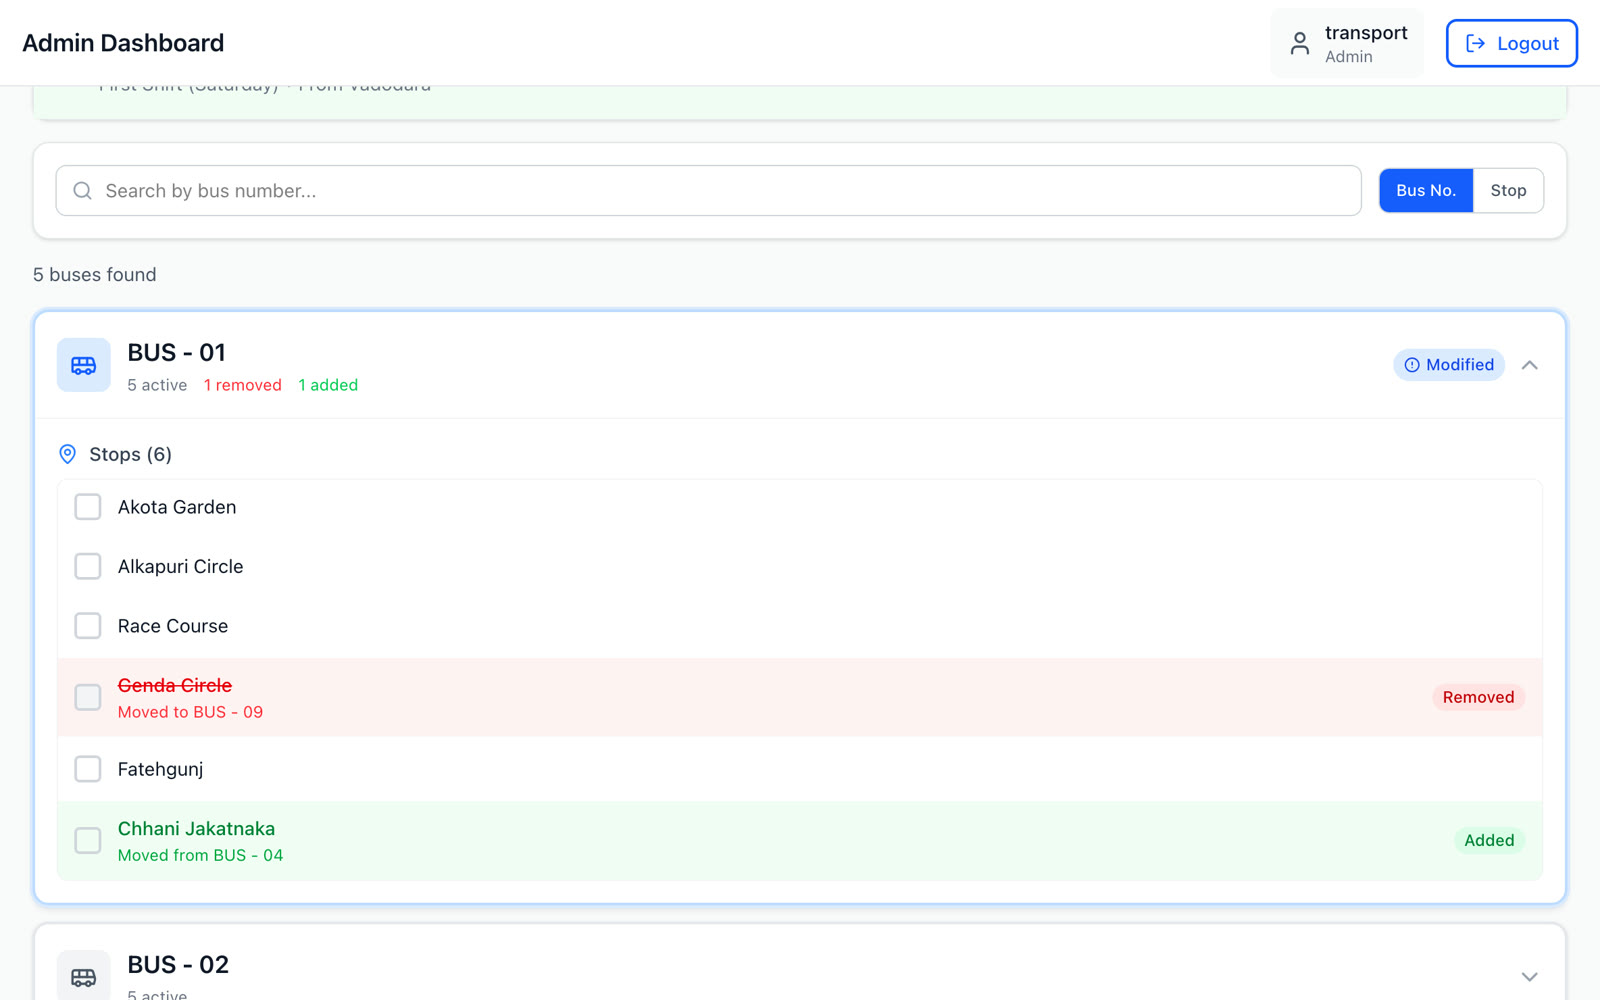Focus the Search by bus number field
The image size is (1600, 1000).
click(708, 191)
